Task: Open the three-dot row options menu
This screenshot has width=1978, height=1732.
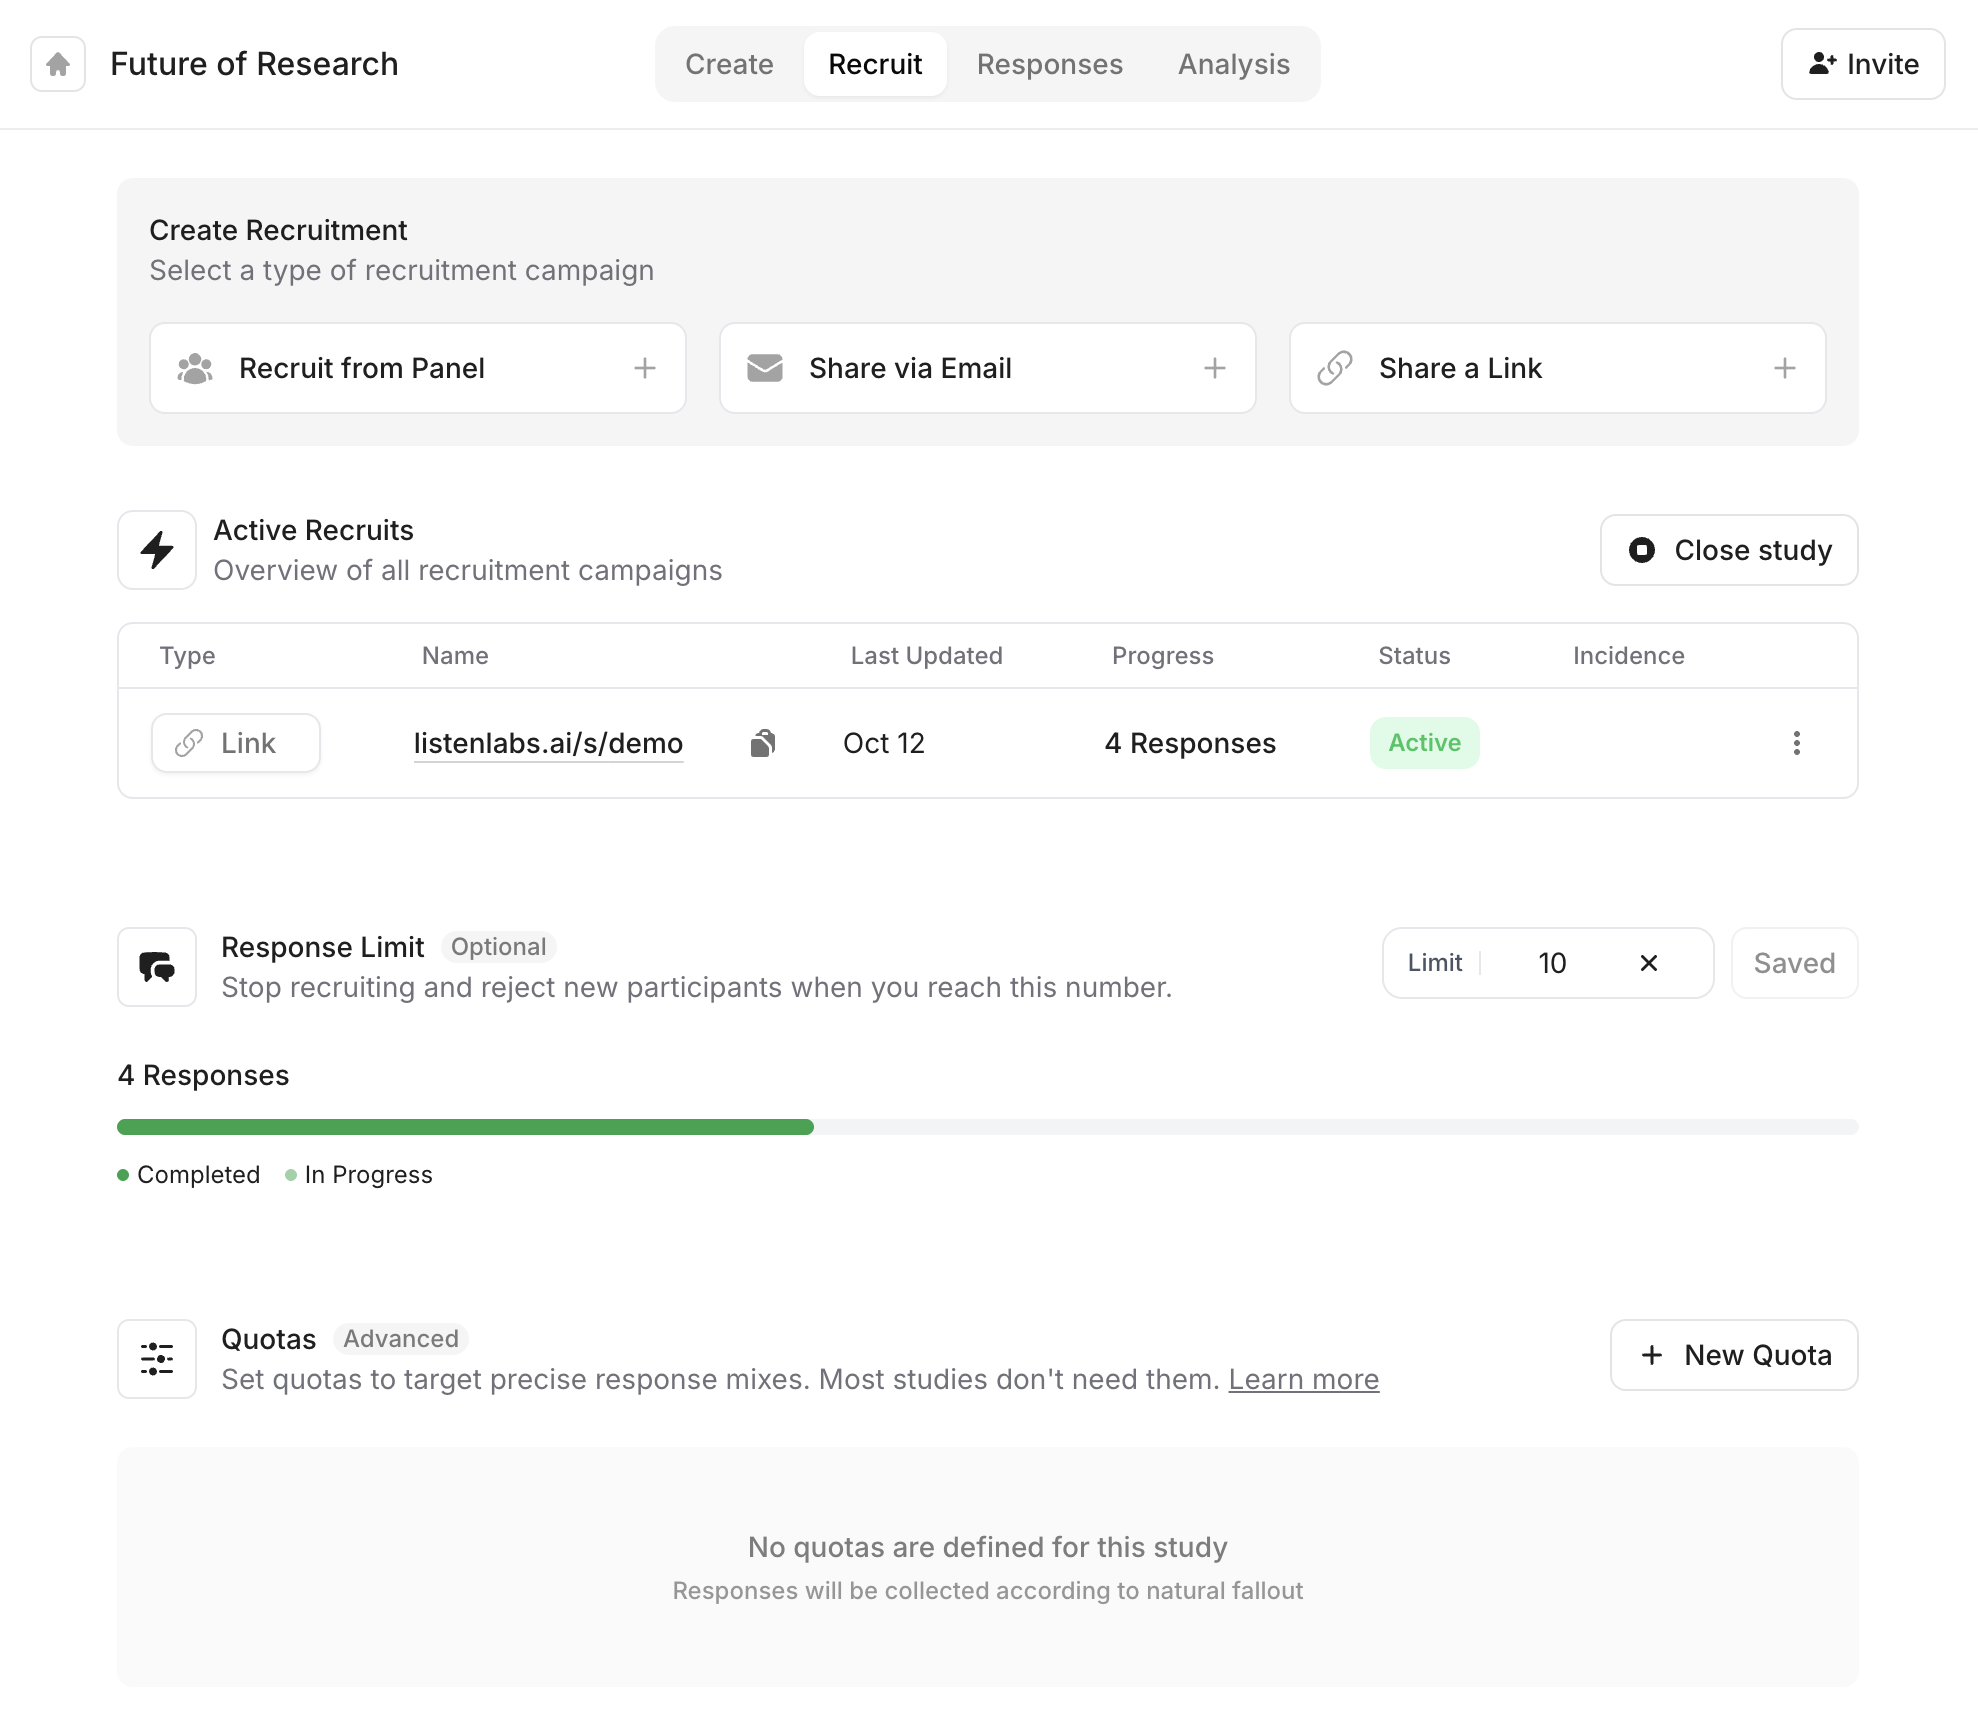Action: [x=1796, y=743]
